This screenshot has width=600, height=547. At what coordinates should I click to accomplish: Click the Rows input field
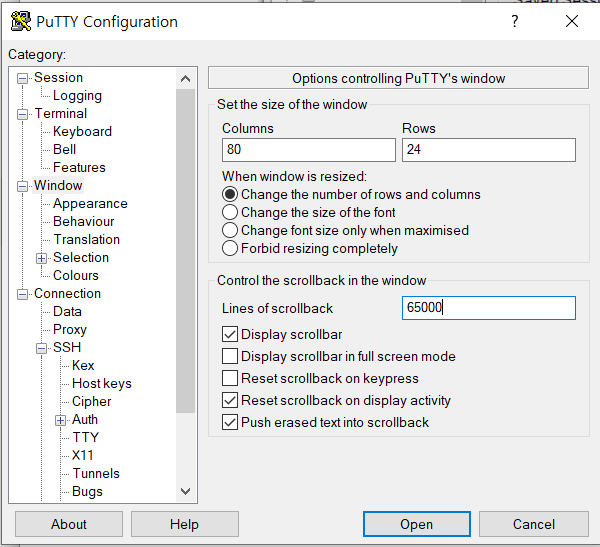pyautogui.click(x=489, y=150)
